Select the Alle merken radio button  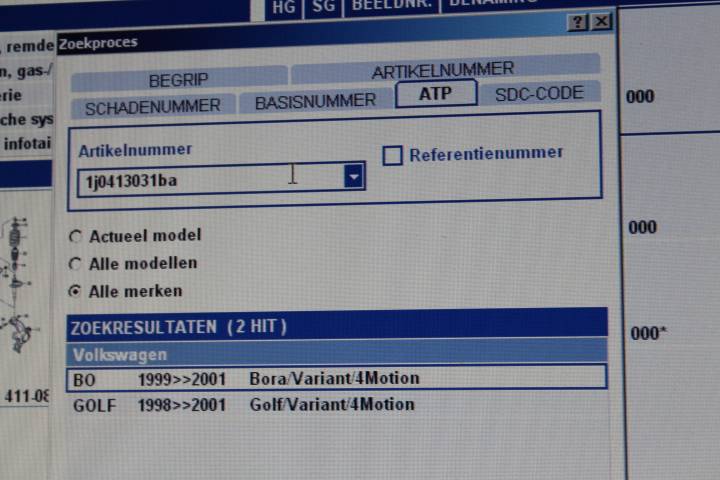[x=75, y=291]
